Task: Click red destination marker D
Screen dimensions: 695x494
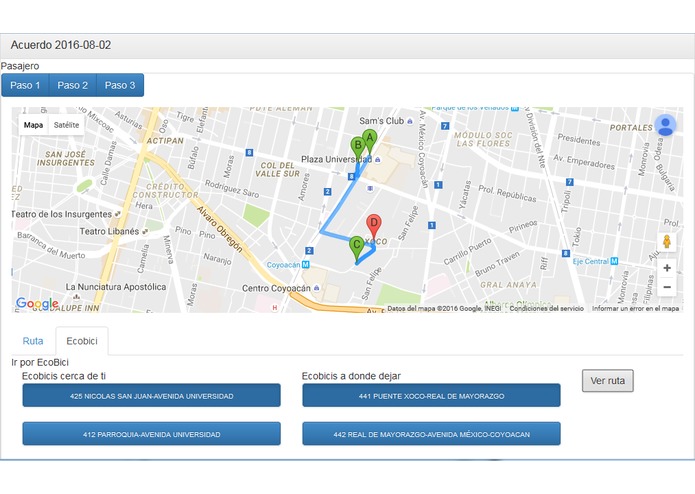Action: 374,226
